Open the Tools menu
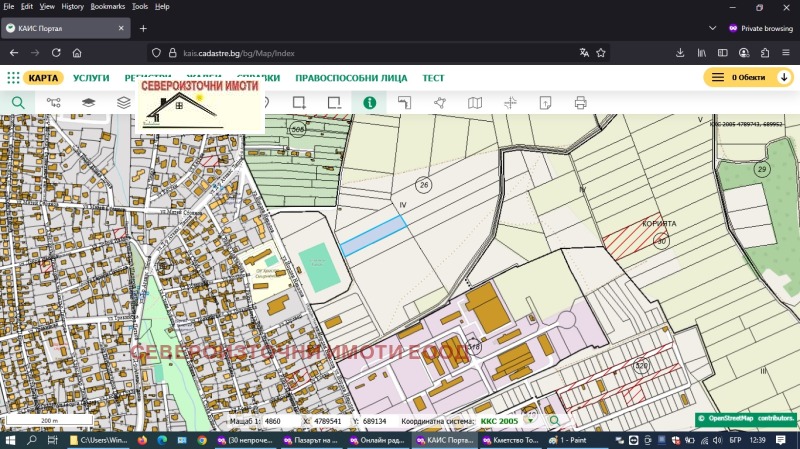This screenshot has width=800, height=449. coord(140,7)
